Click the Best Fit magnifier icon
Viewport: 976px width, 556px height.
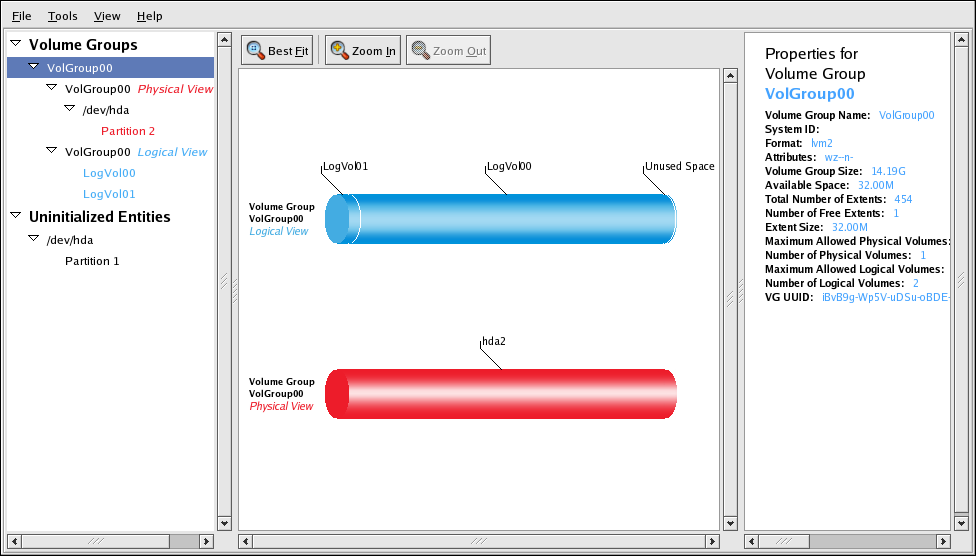coord(256,51)
